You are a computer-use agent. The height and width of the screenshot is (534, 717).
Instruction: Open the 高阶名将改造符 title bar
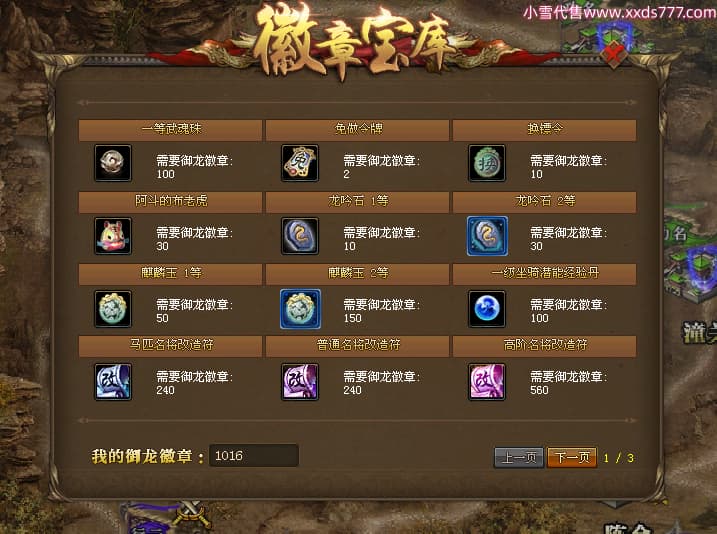pyautogui.click(x=545, y=346)
